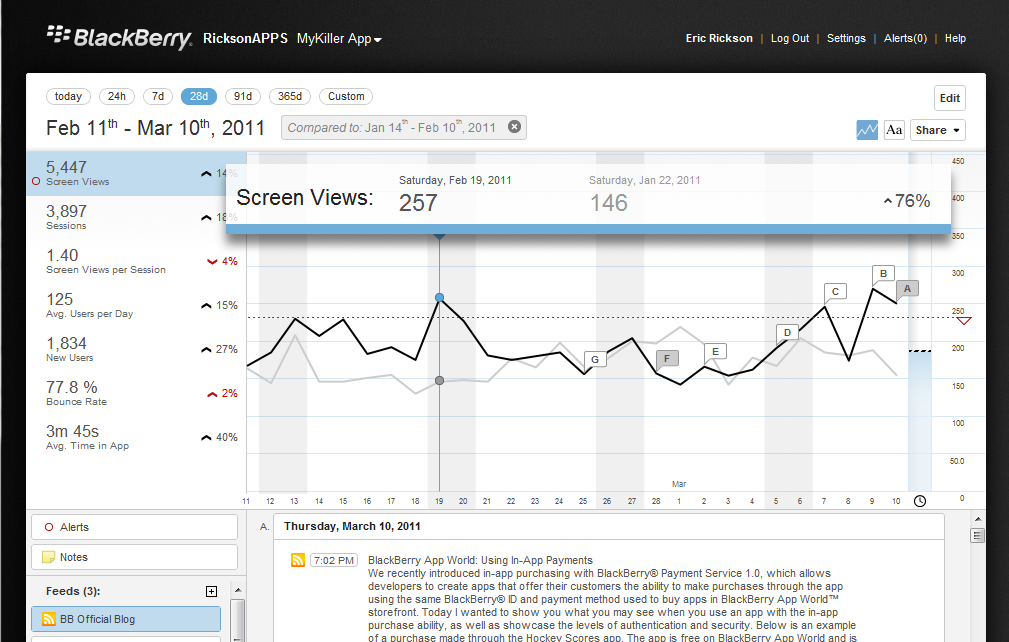Select the 7d time range

158,96
